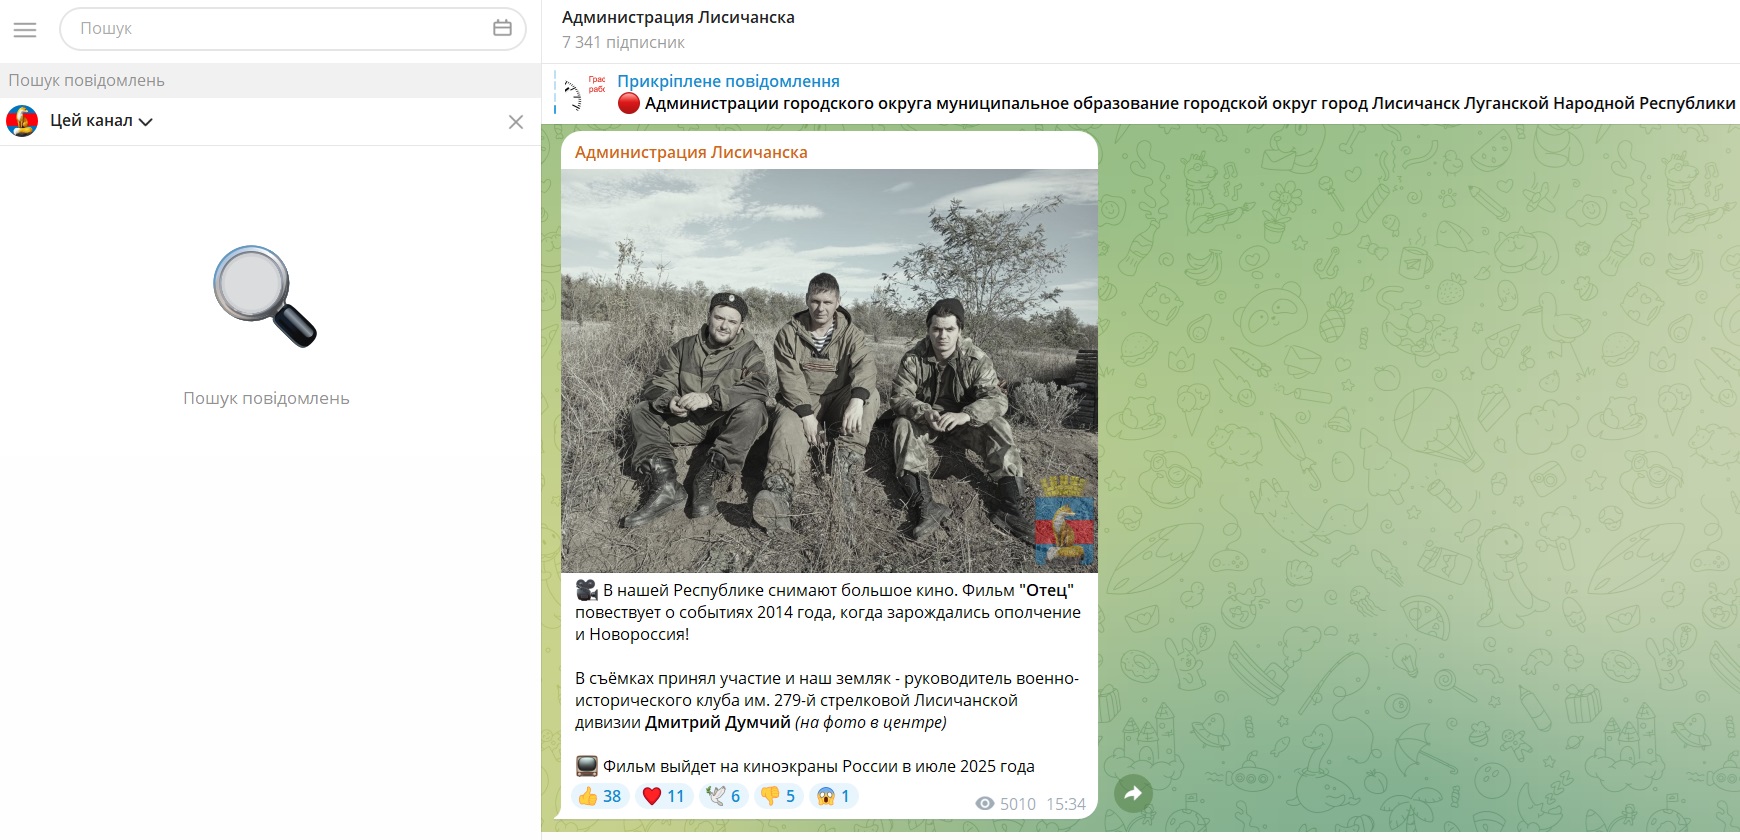This screenshot has height=840, width=1740.
Task: Open the pinned message 'Прикріплене повідомлення'
Action: pyautogui.click(x=728, y=81)
